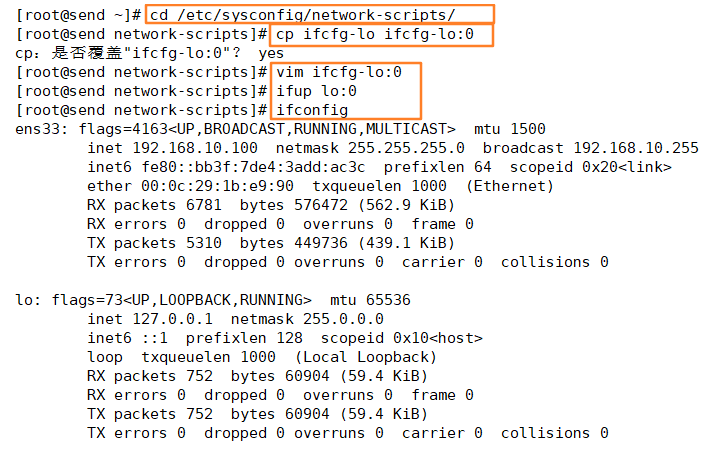Click the MAC address 00:0c:29:1b:e9:90

click(x=217, y=186)
